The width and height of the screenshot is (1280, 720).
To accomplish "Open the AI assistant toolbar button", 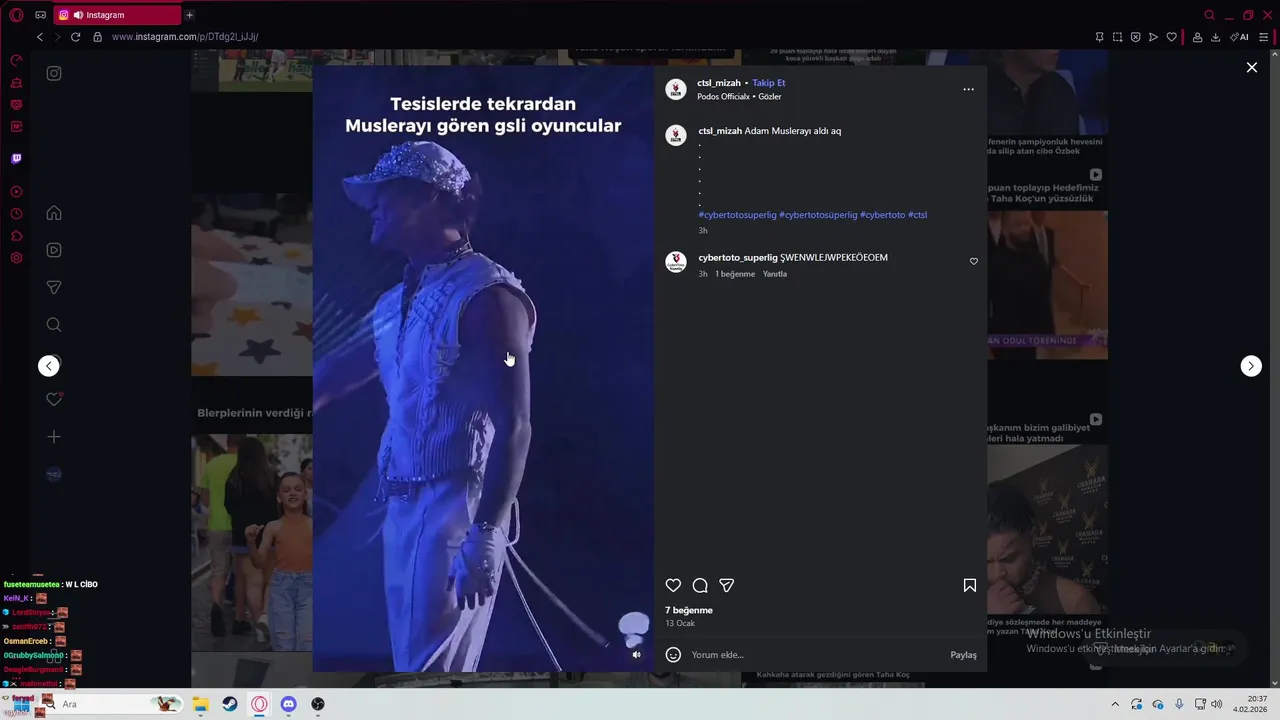I will 1239,37.
